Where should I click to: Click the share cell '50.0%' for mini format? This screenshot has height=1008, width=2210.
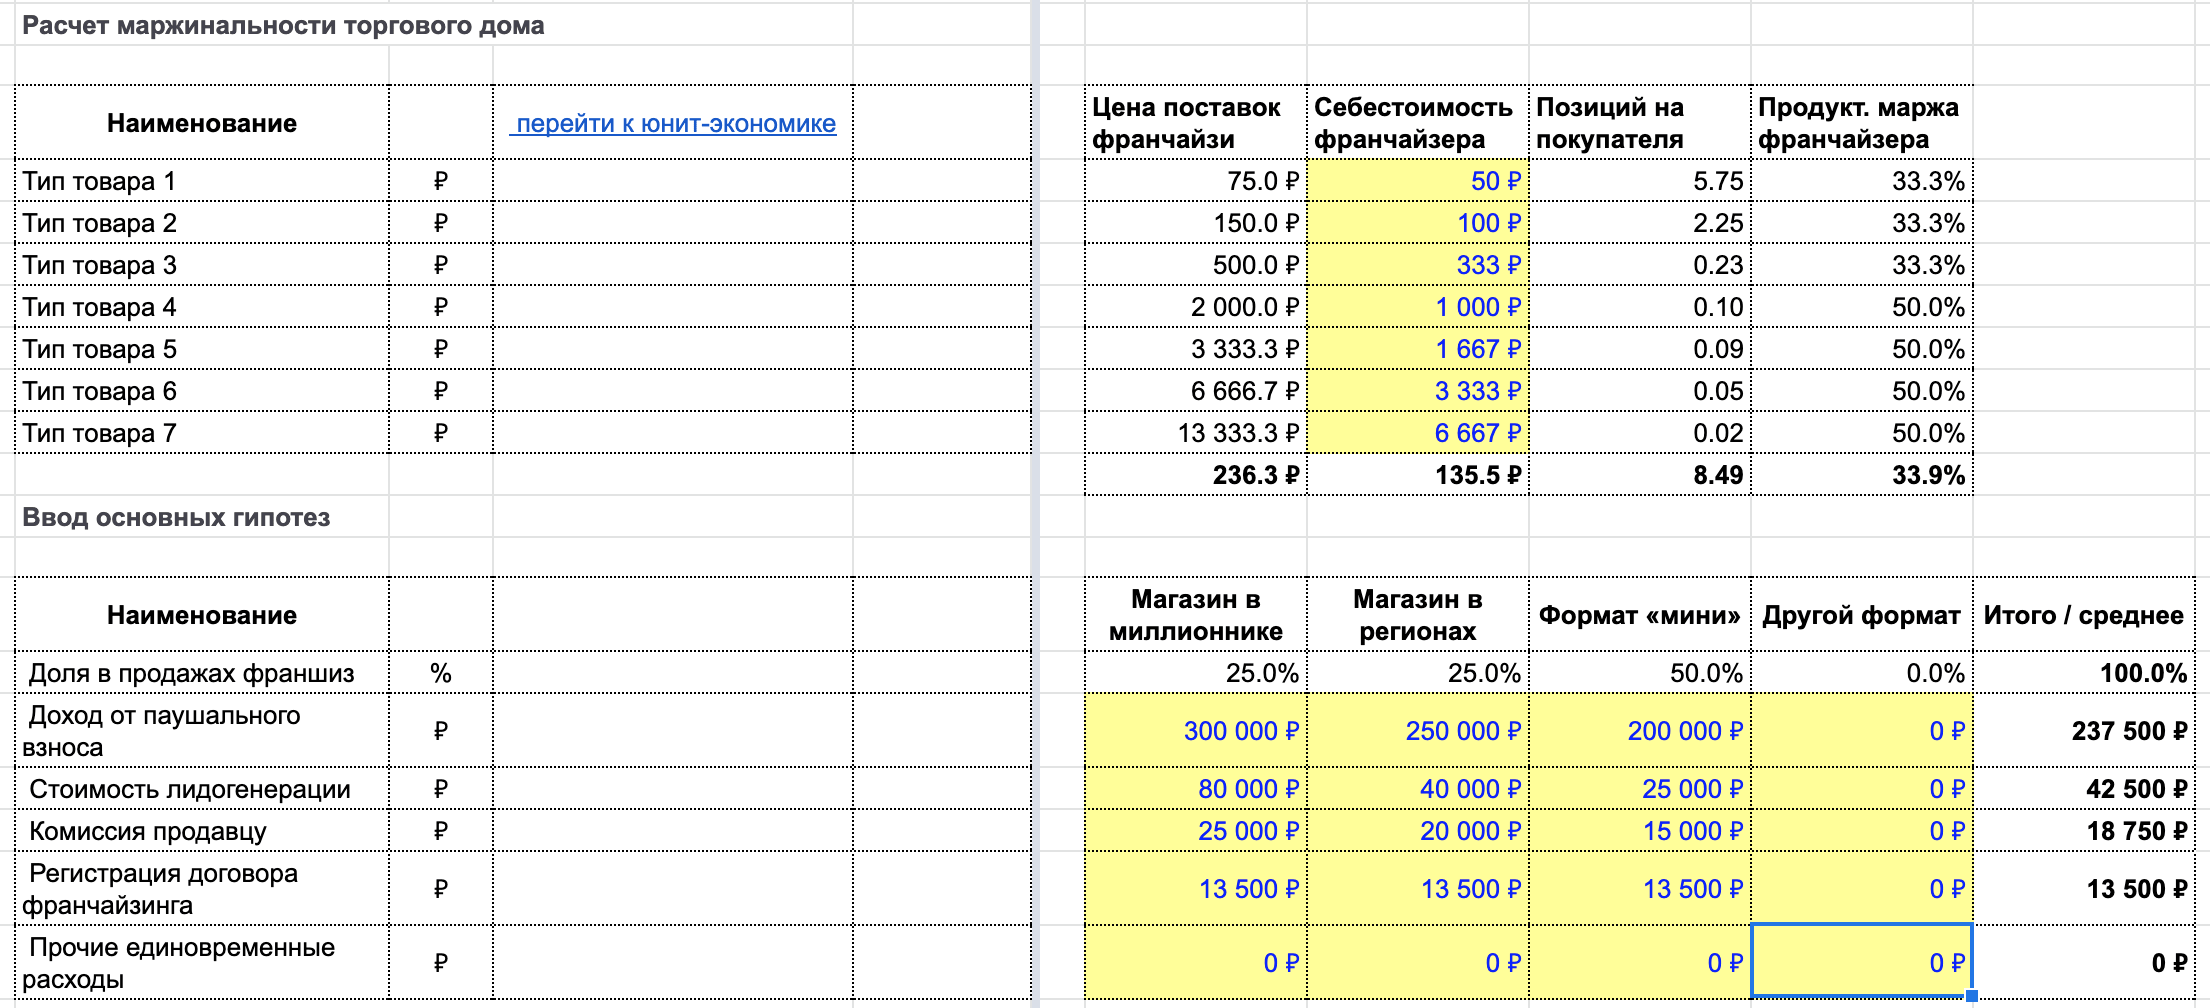tap(1640, 673)
